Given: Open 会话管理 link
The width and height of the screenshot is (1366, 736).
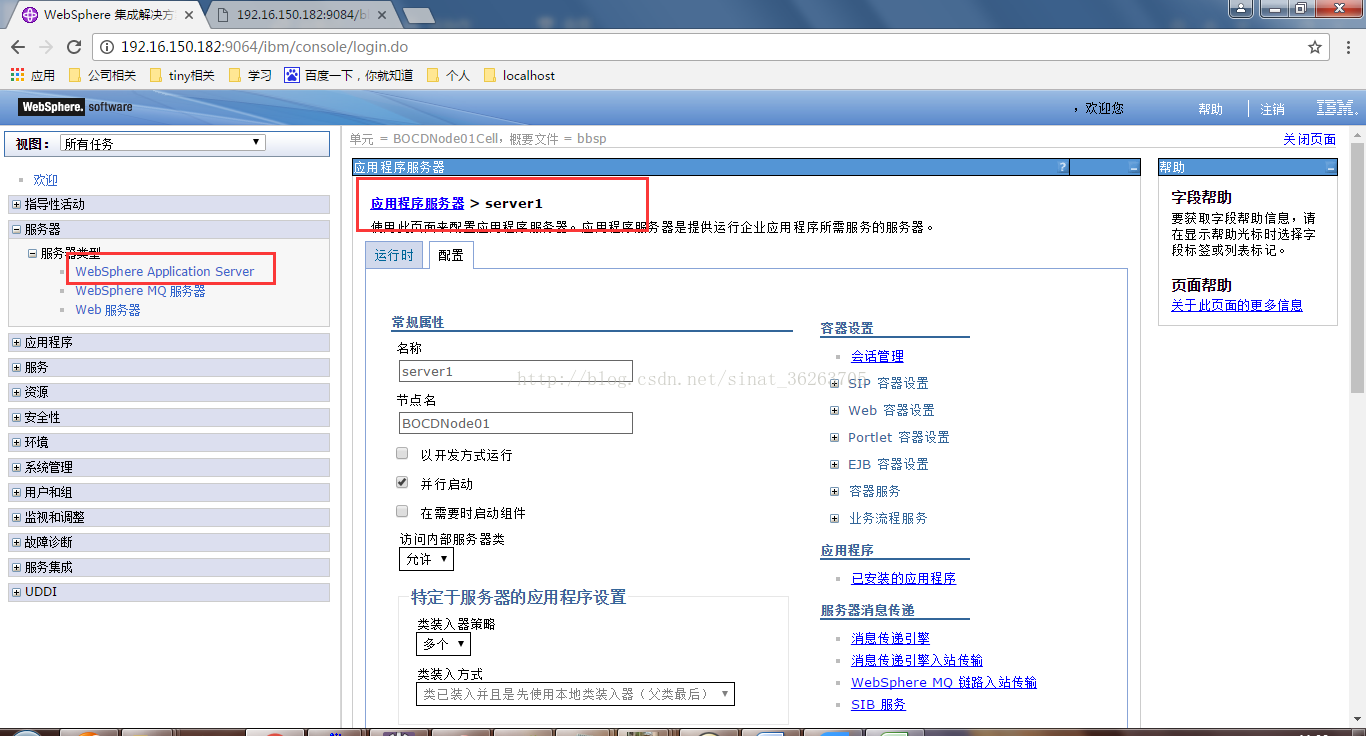Looking at the screenshot, I should (877, 356).
